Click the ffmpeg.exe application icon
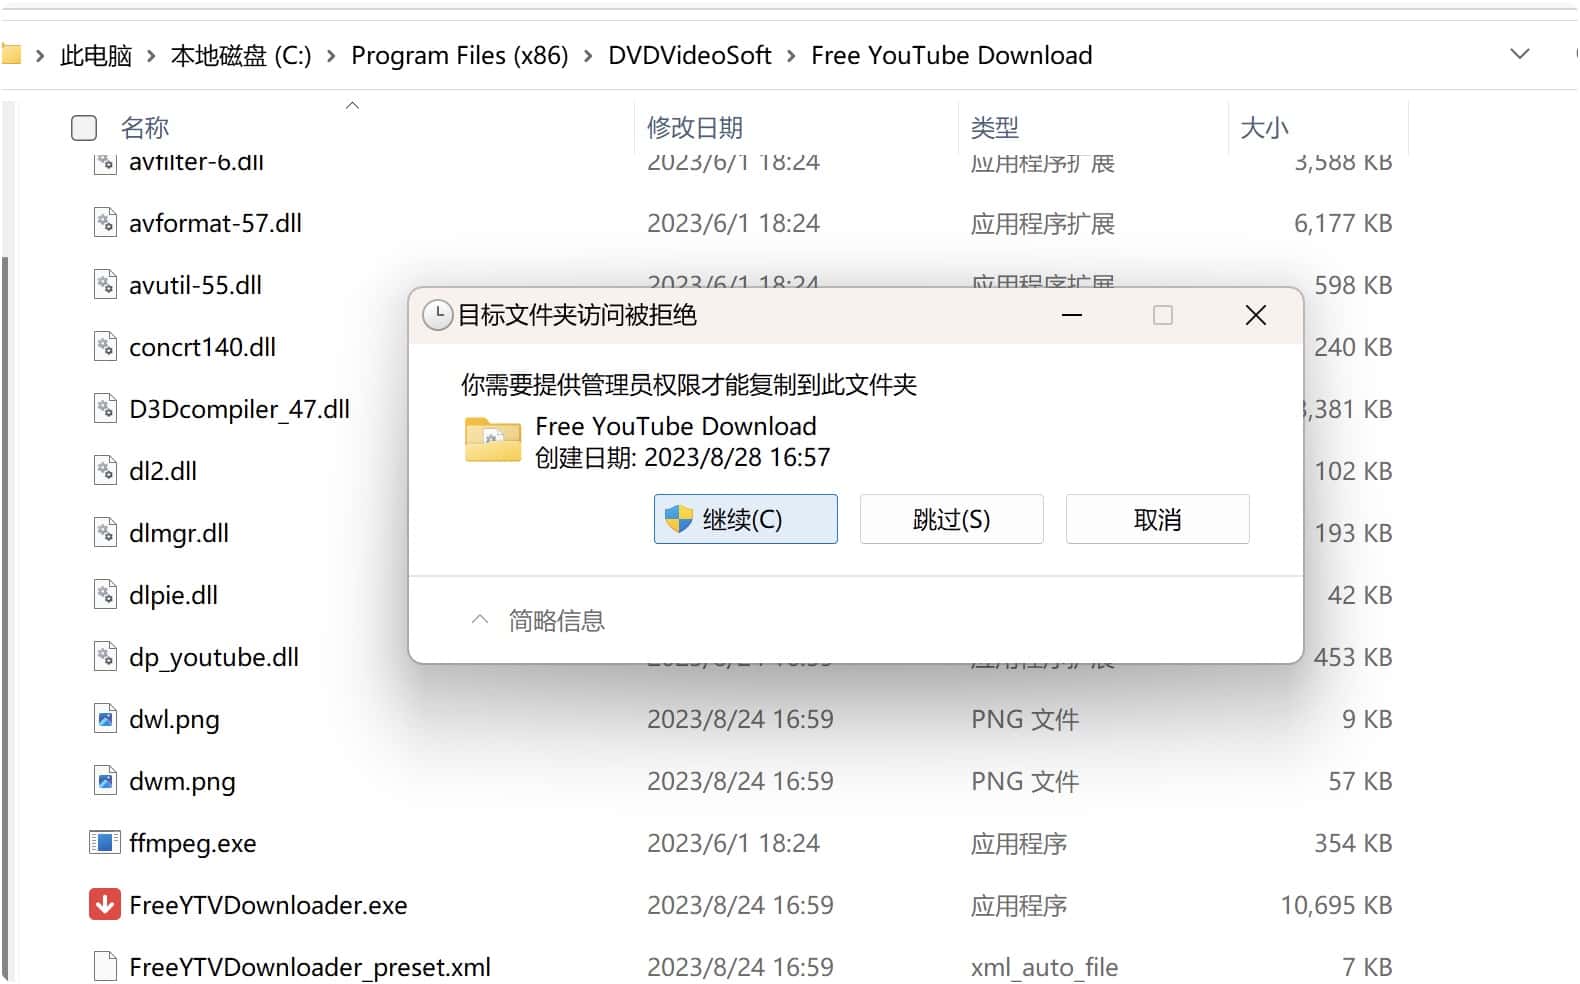The image size is (1580, 984). coord(105,842)
